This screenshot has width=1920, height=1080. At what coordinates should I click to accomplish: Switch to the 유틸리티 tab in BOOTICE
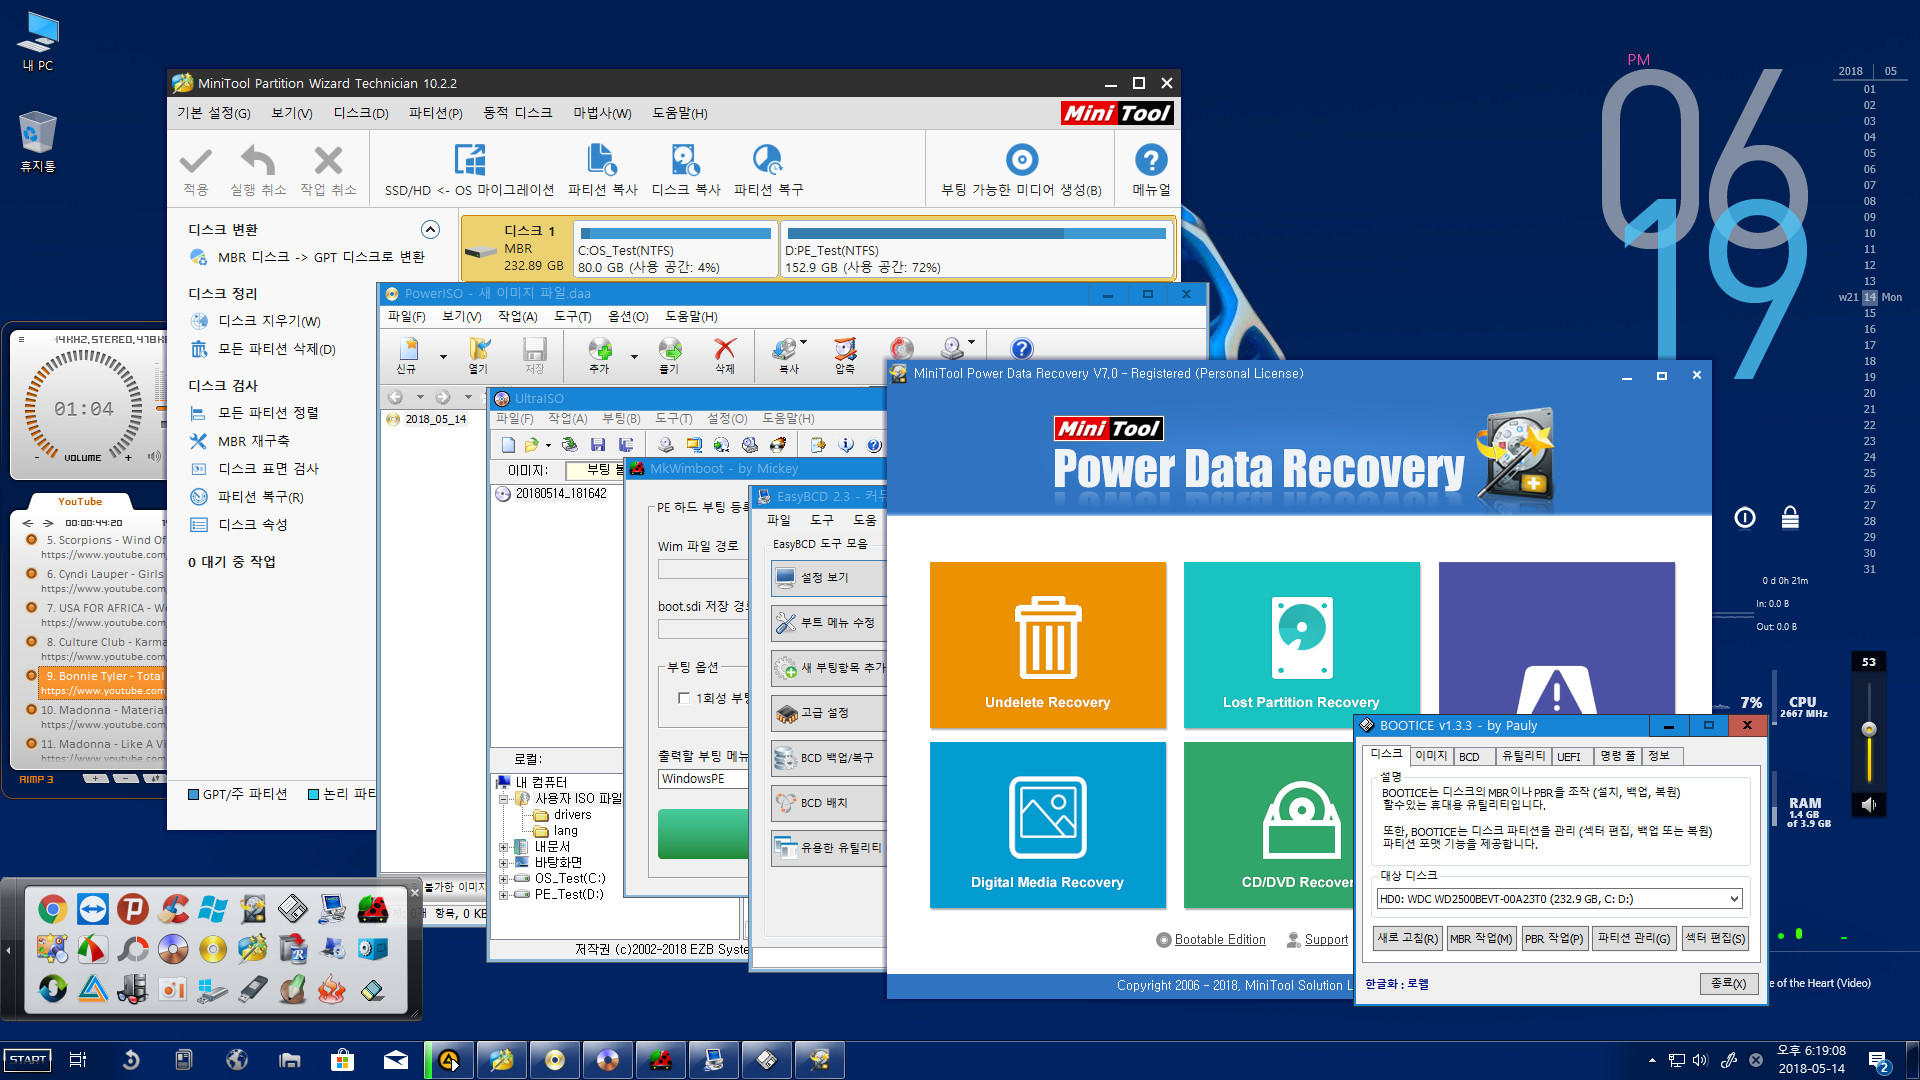1523,756
